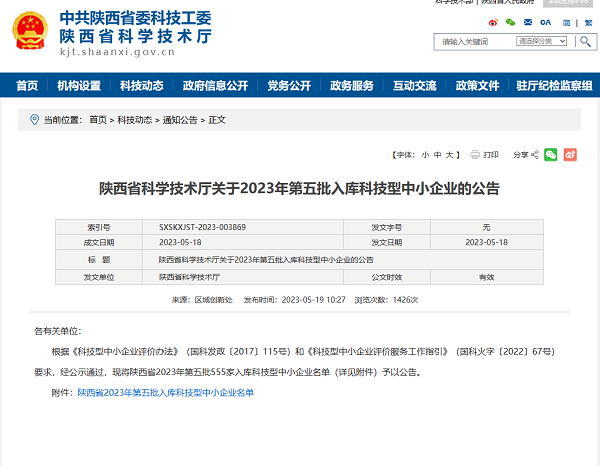
Task: Click the email envelope icon in header
Action: pyautogui.click(x=527, y=22)
